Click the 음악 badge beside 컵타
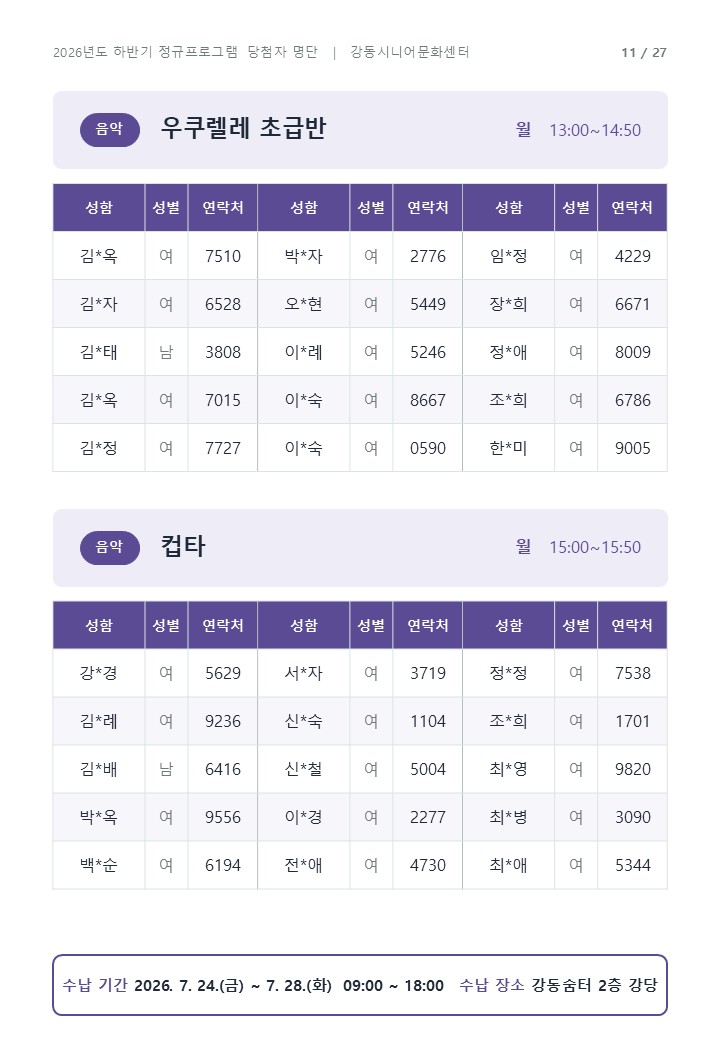 (109, 547)
